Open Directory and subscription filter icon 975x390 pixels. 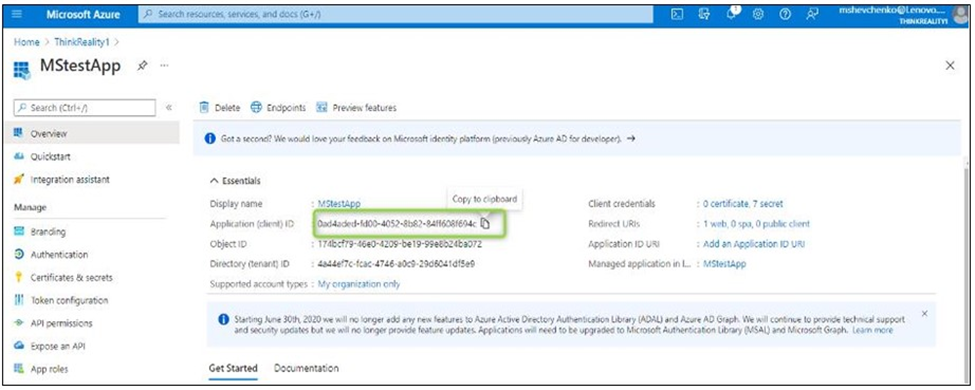705,14
